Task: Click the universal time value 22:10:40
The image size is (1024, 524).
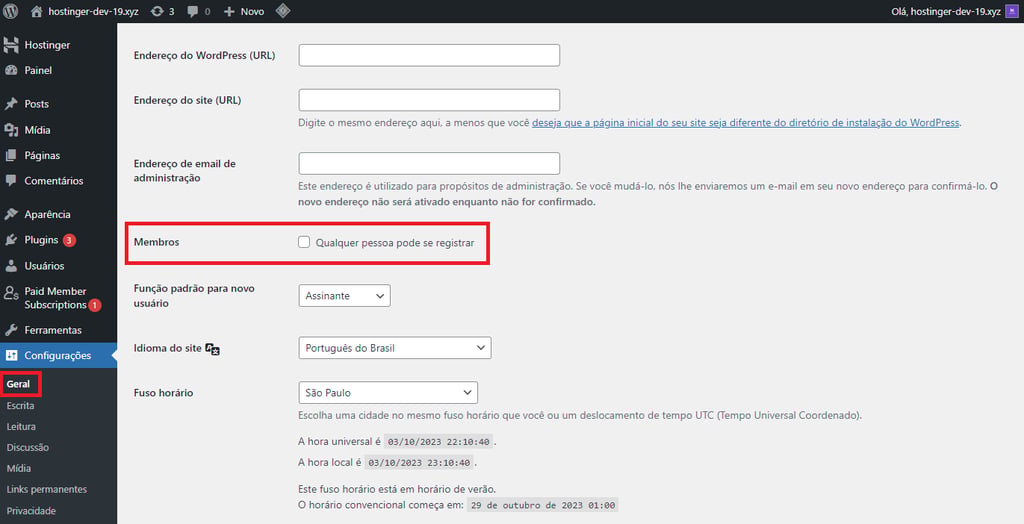Action: point(438,442)
